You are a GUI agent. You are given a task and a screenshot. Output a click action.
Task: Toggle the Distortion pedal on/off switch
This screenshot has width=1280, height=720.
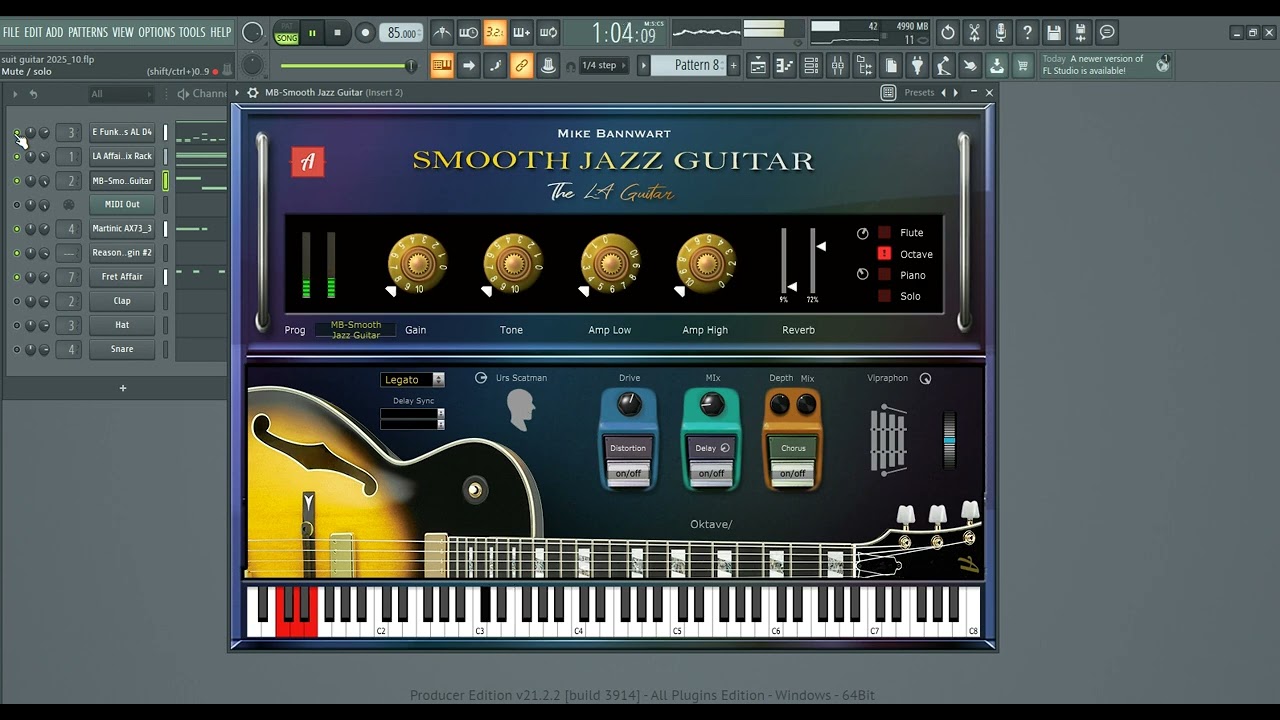(628, 473)
